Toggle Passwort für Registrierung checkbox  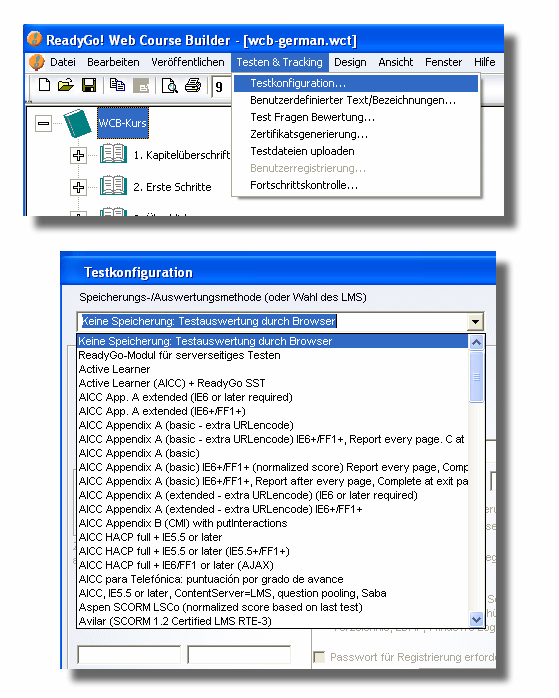point(319,657)
